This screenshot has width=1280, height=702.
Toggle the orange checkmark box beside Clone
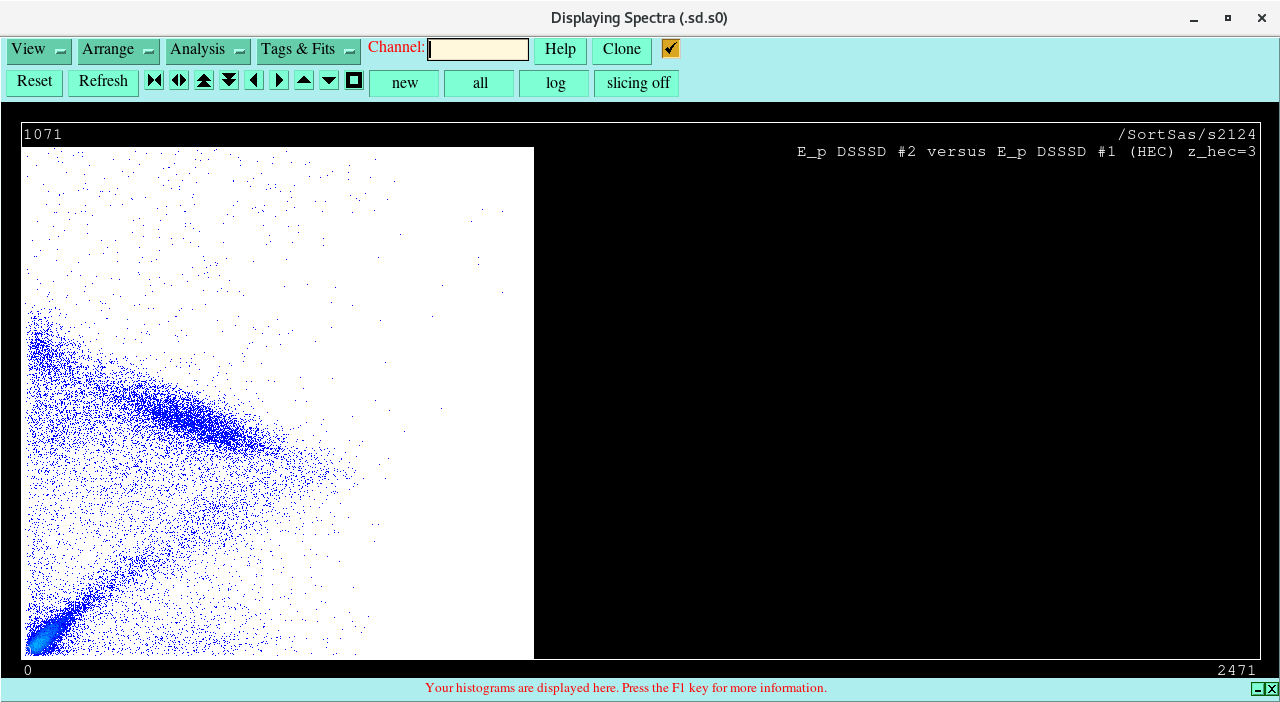pyautogui.click(x=670, y=49)
